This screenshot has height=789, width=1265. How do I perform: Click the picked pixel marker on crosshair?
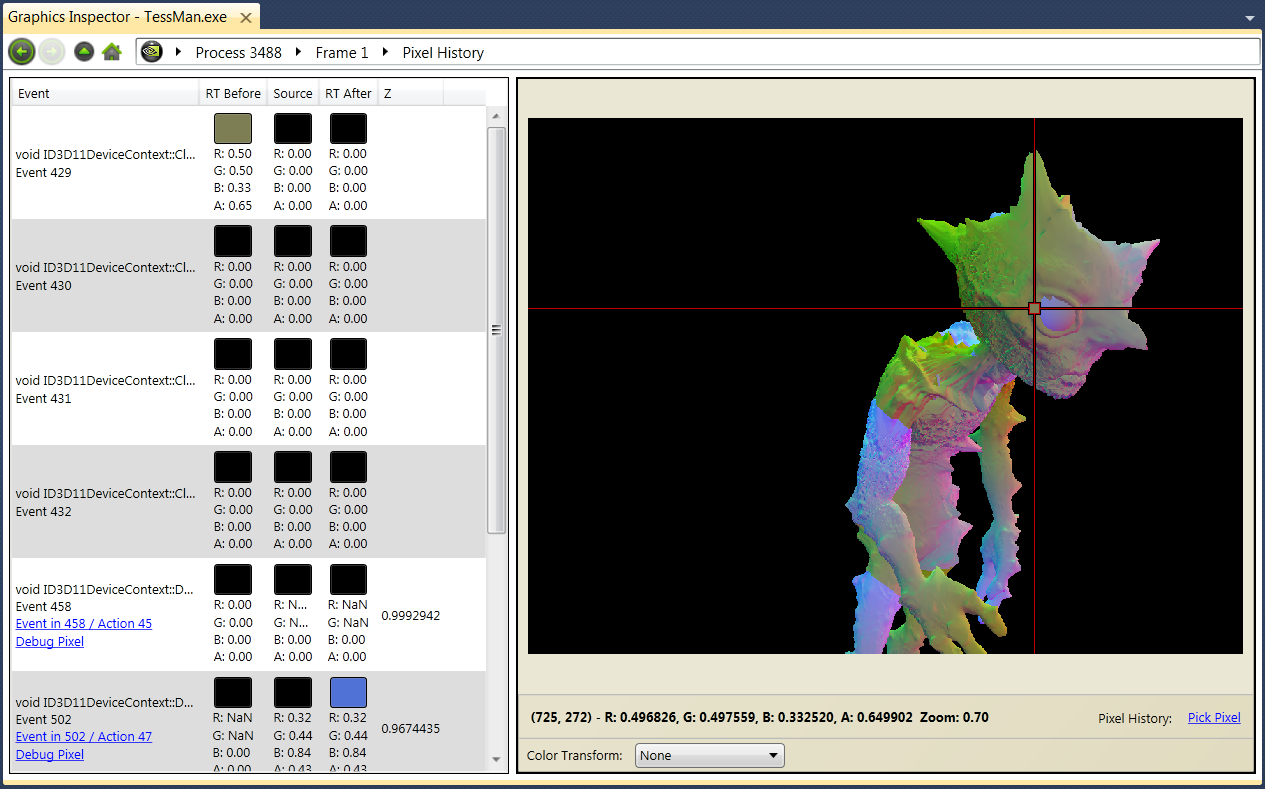pos(1034,309)
